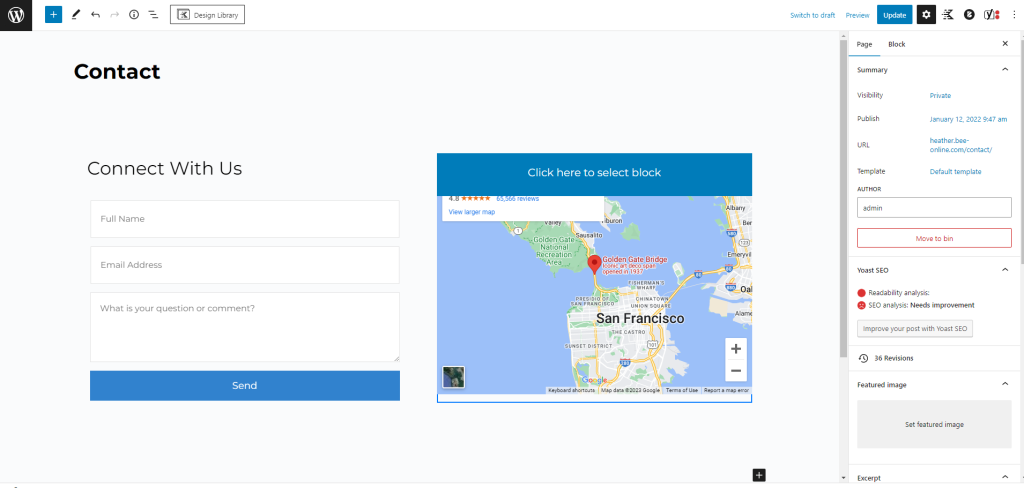Viewport: 1024px width, 488px height.
Task: Zoom in on the map
Action: [x=736, y=349]
